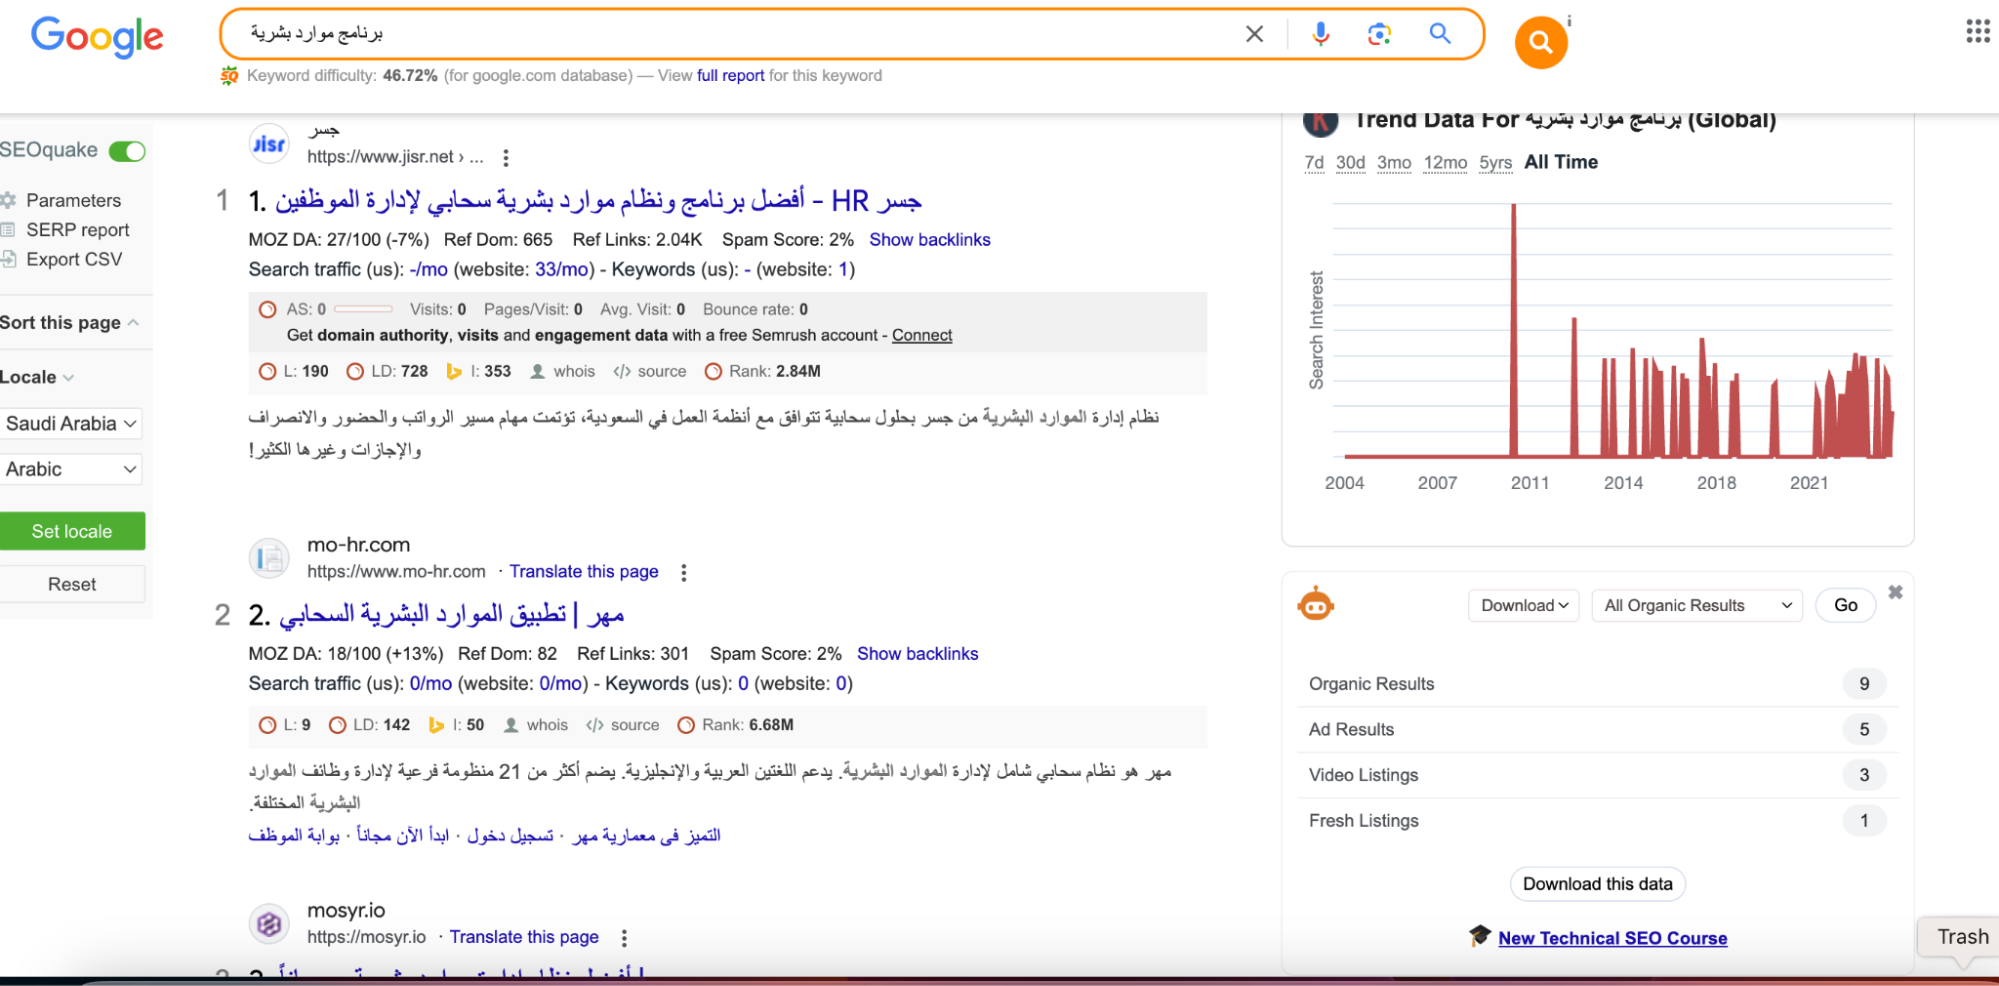Click Show backlinks for the jisr result
The image size is (1999, 986).
click(x=929, y=240)
